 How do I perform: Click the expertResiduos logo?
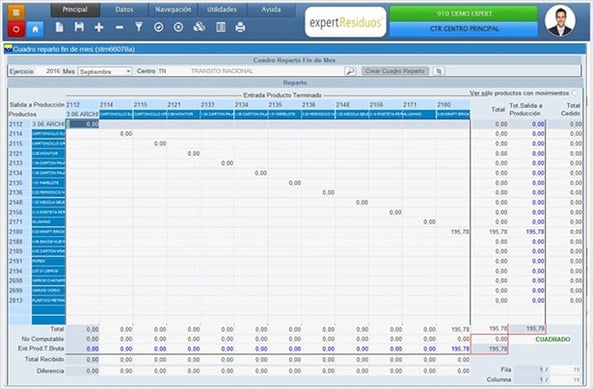pyautogui.click(x=346, y=22)
